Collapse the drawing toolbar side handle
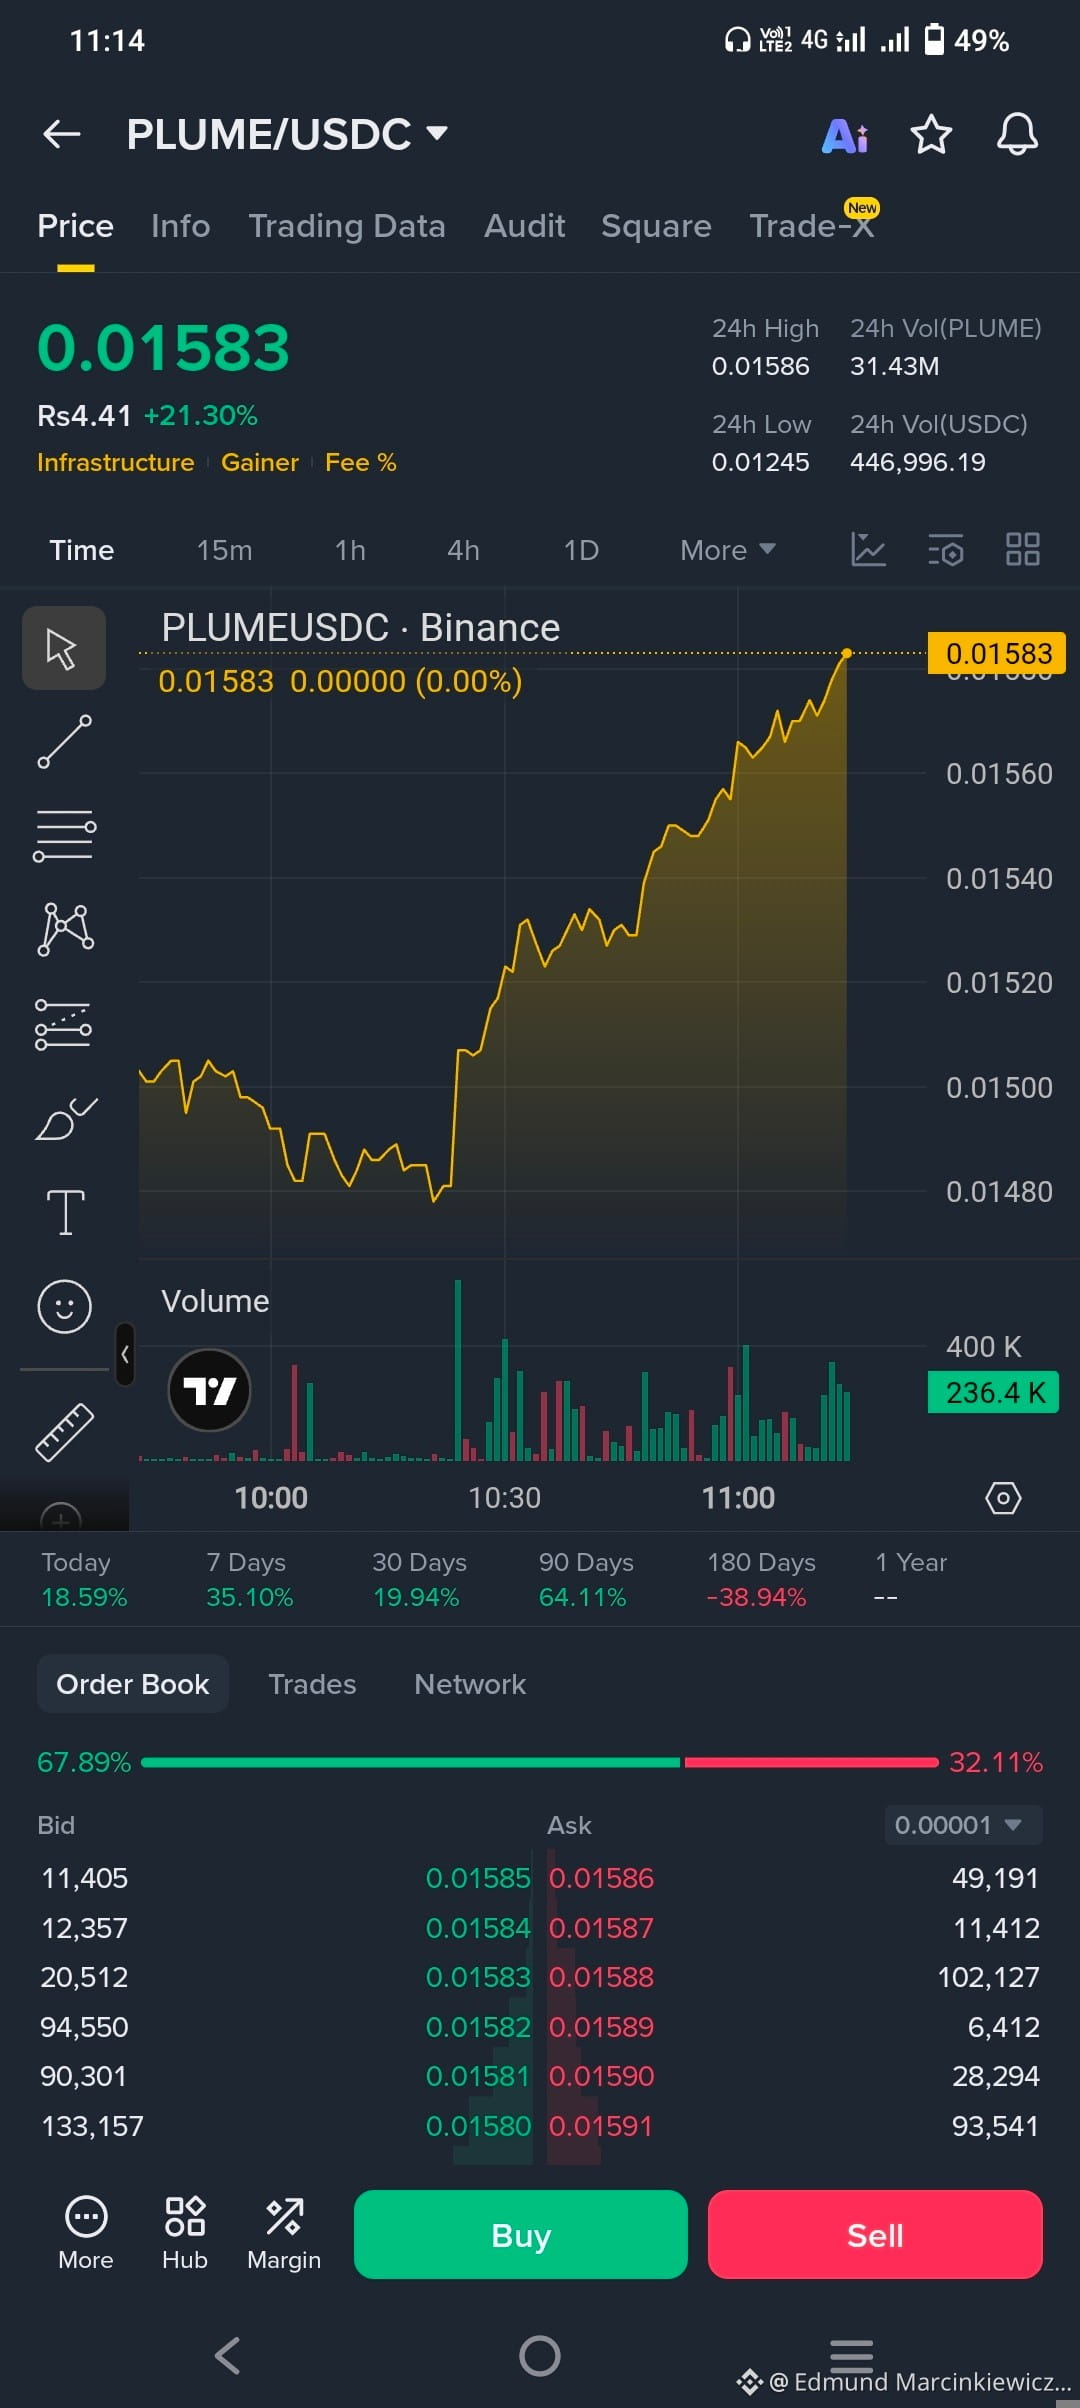Viewport: 1080px width, 2408px height. coord(125,1354)
